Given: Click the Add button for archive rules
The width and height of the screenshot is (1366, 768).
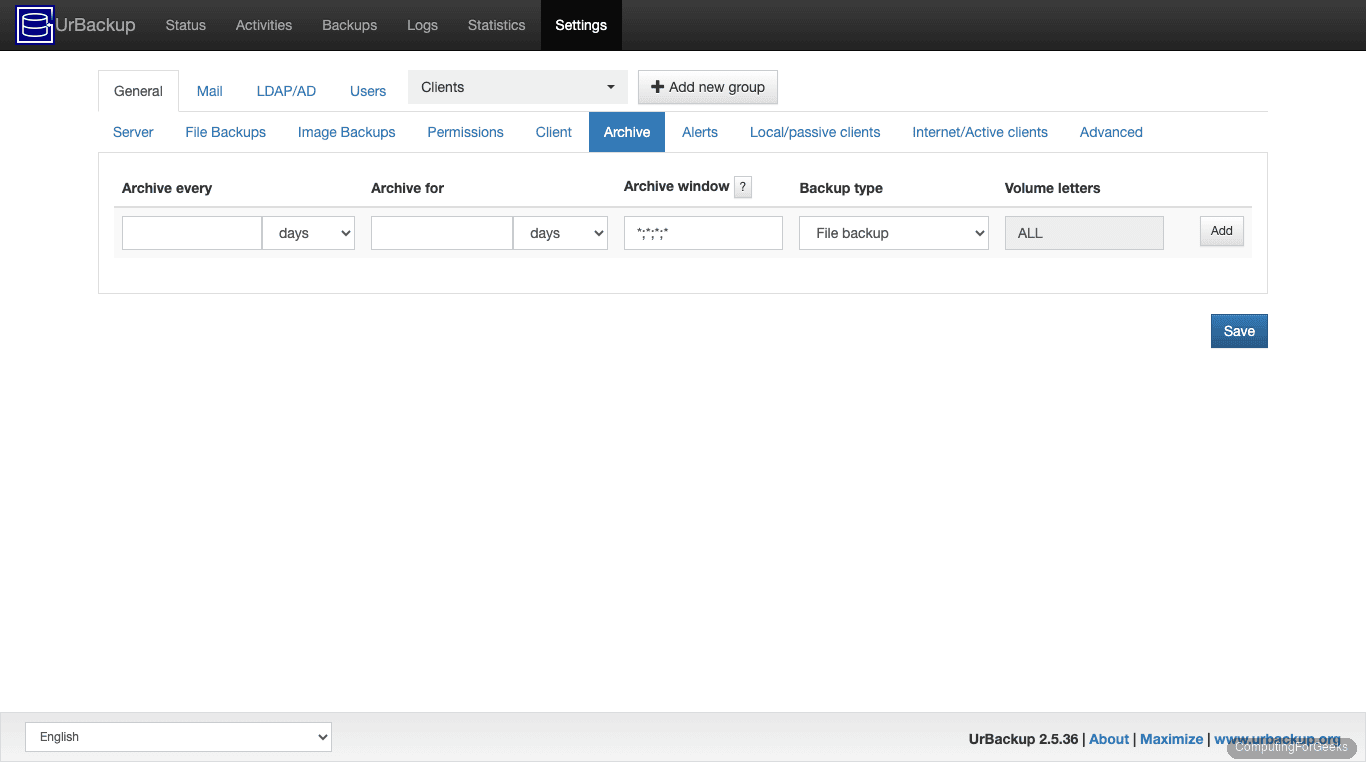Looking at the screenshot, I should pos(1221,231).
